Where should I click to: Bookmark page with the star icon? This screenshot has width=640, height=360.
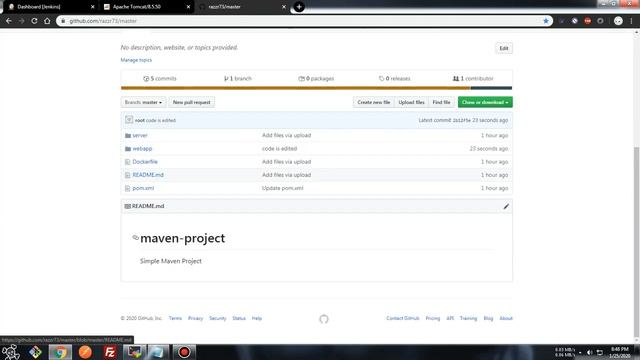pyautogui.click(x=546, y=21)
